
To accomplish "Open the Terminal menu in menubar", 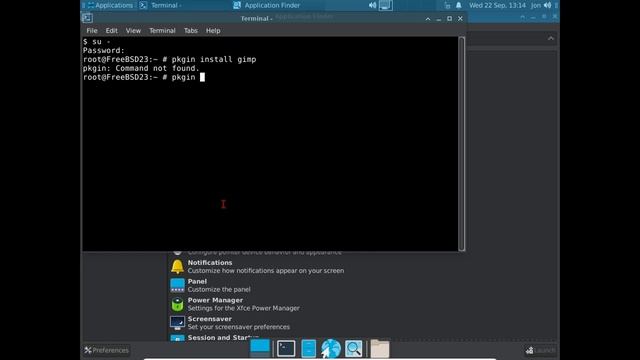I will 162,31.
